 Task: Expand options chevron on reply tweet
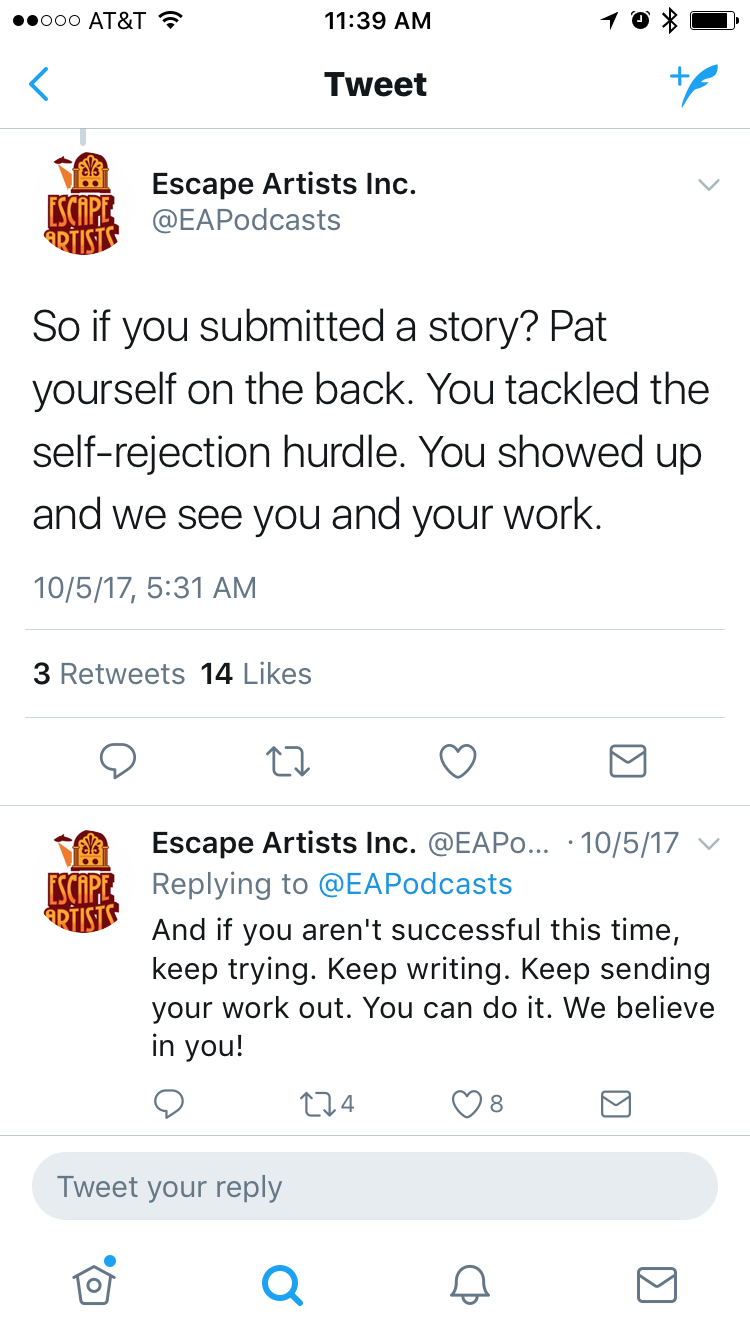[x=709, y=844]
